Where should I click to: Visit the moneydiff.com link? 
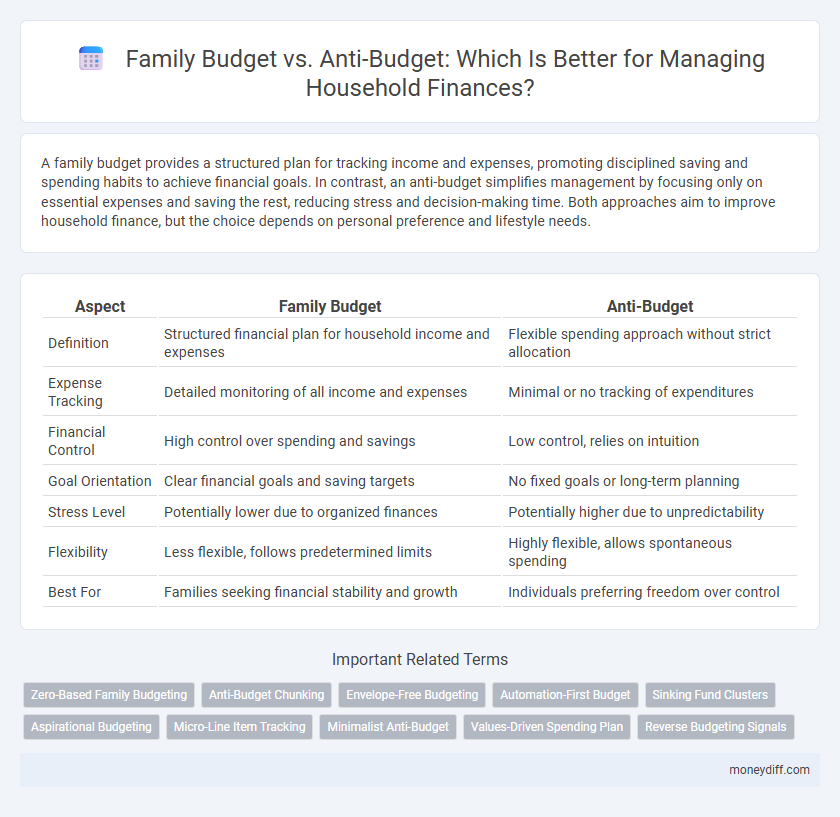(x=769, y=770)
